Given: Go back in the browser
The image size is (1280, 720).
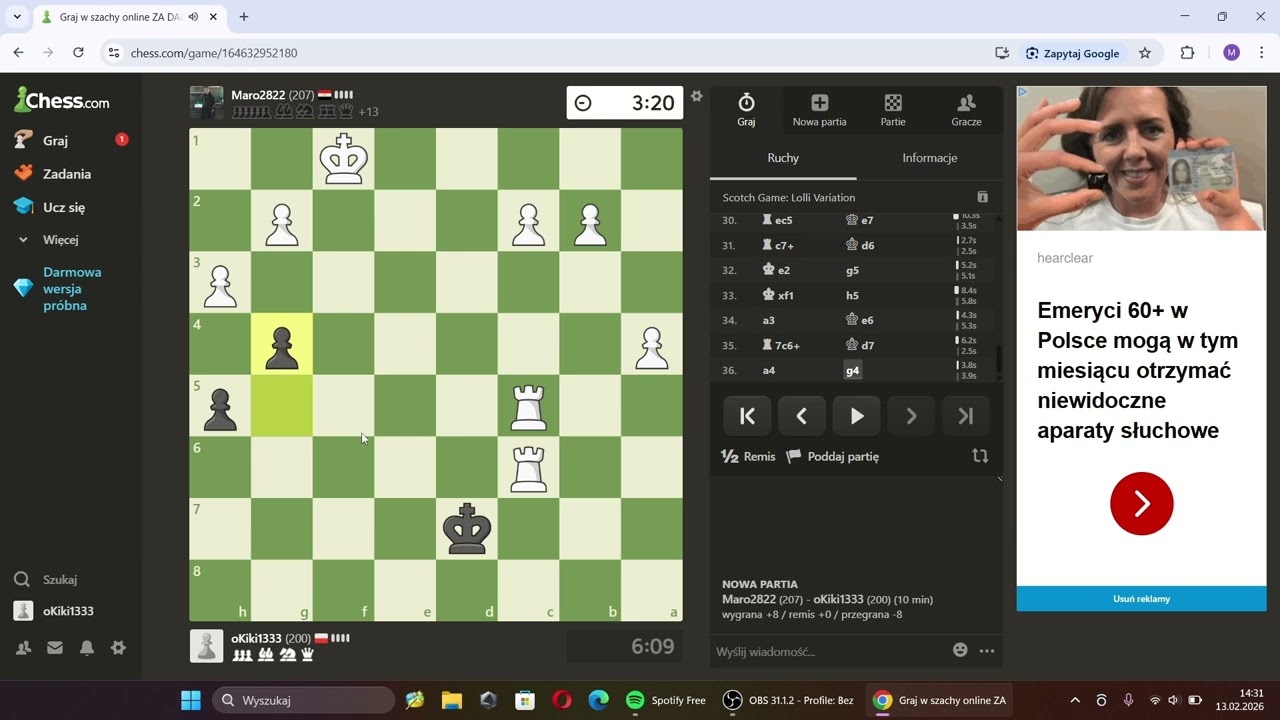Looking at the screenshot, I should pos(18,53).
